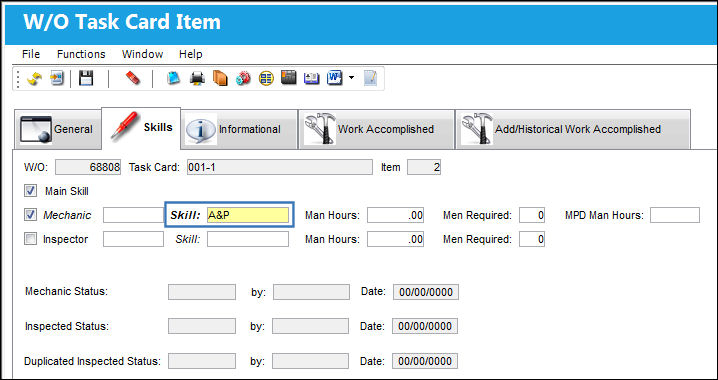Screen dimensions: 718x380
Task: Select the Skills tab
Action: pos(141,128)
